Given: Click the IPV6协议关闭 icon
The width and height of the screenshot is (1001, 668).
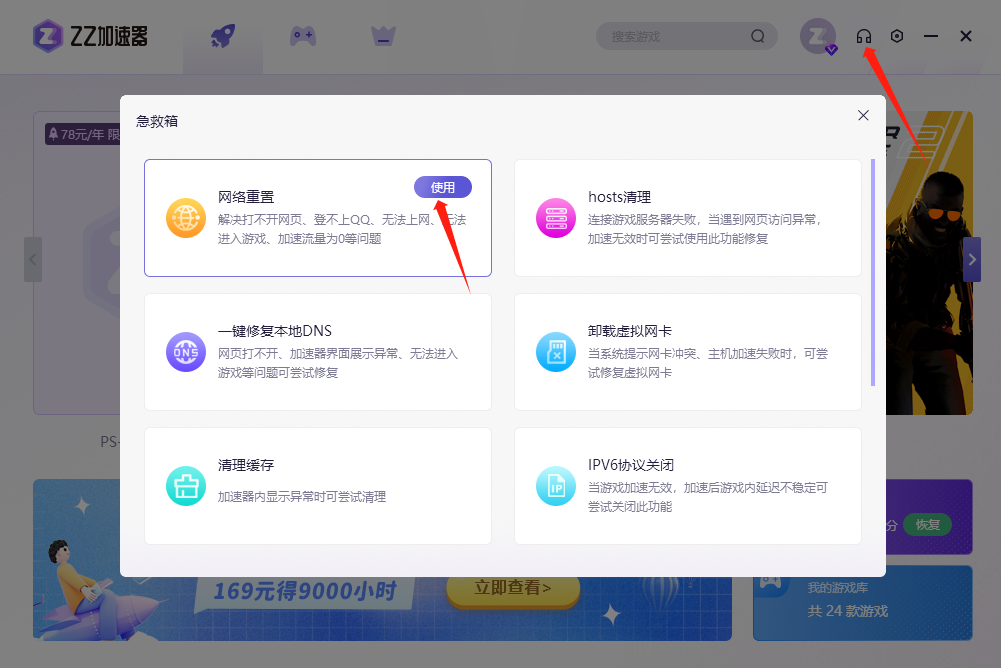Looking at the screenshot, I should (x=556, y=486).
